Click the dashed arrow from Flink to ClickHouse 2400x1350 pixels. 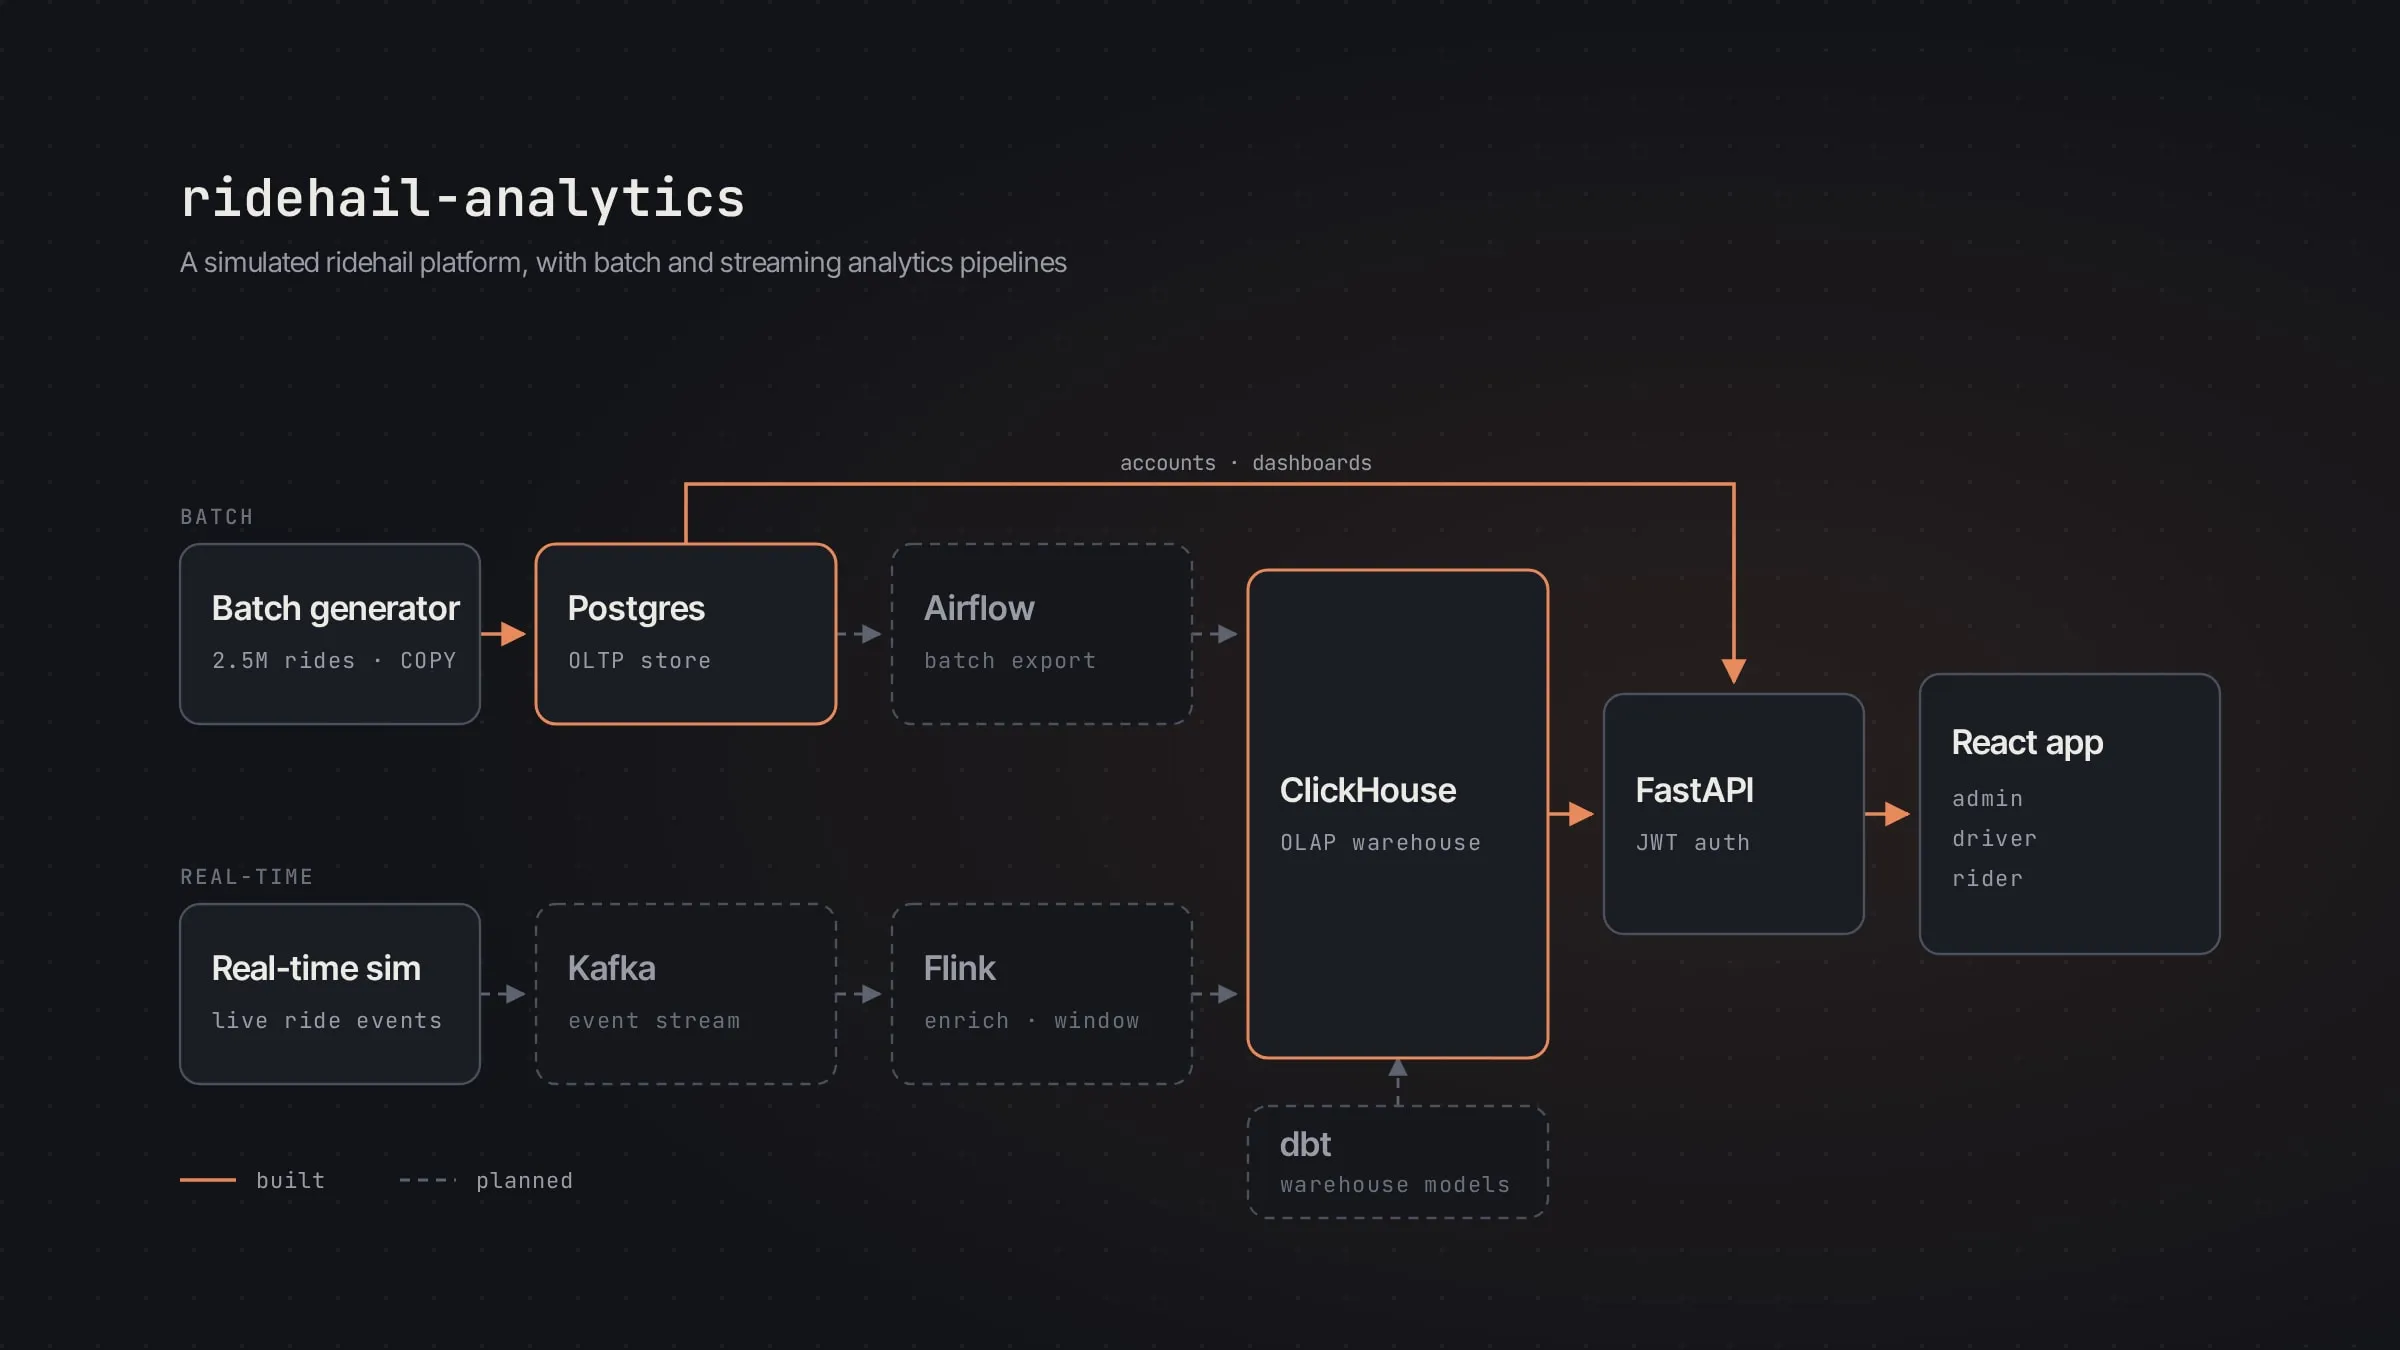point(1216,994)
